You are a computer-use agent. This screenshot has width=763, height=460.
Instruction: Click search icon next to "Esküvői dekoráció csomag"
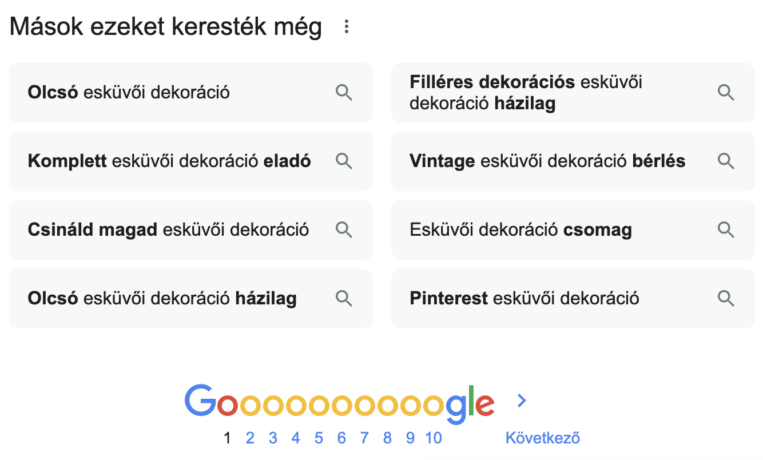coord(726,230)
